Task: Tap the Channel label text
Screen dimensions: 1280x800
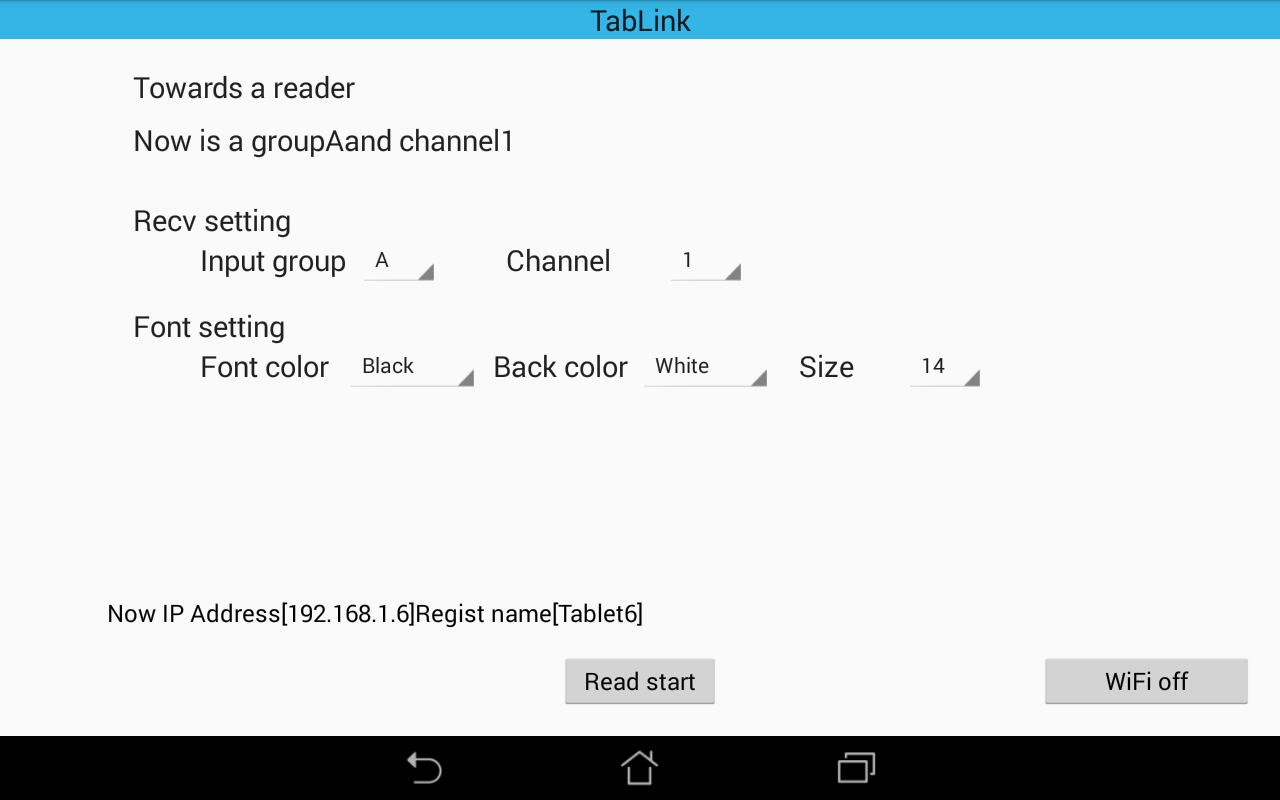Action: [558, 261]
